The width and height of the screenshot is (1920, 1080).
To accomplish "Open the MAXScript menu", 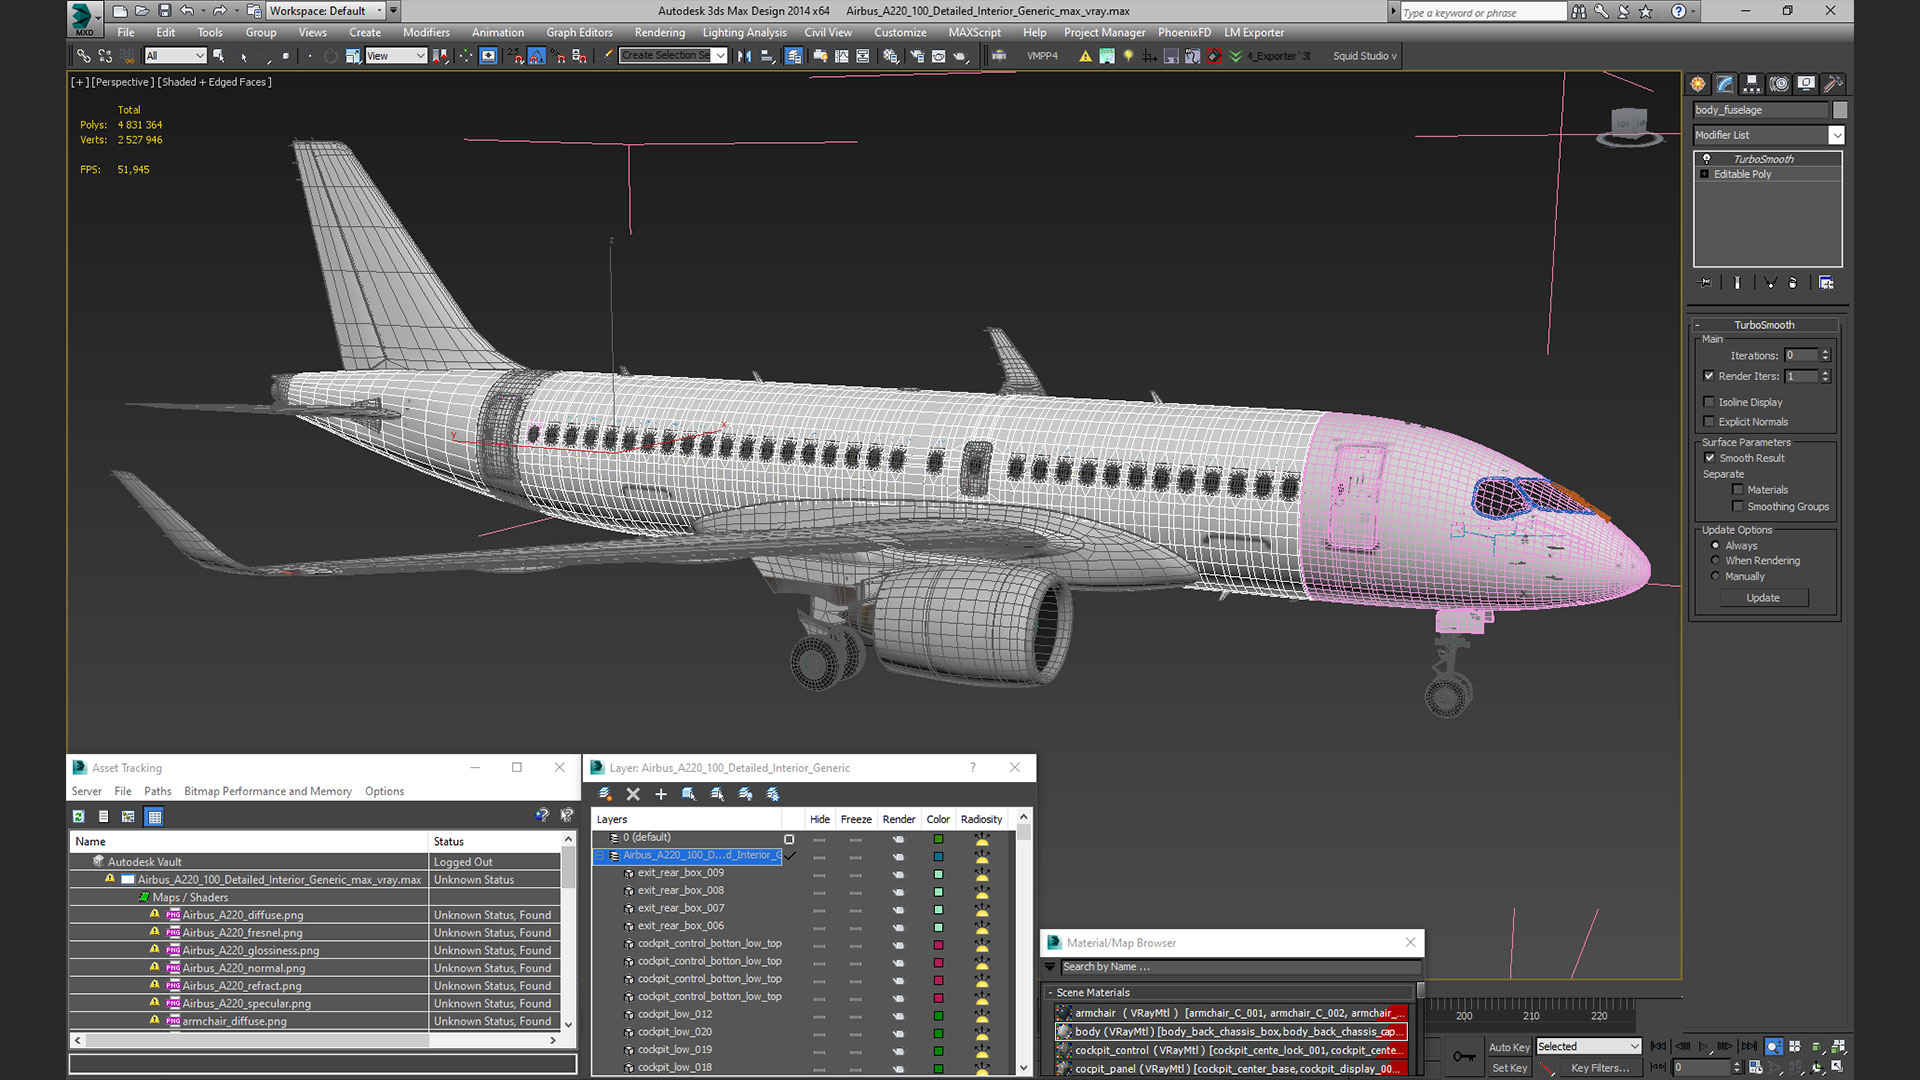I will (x=974, y=33).
